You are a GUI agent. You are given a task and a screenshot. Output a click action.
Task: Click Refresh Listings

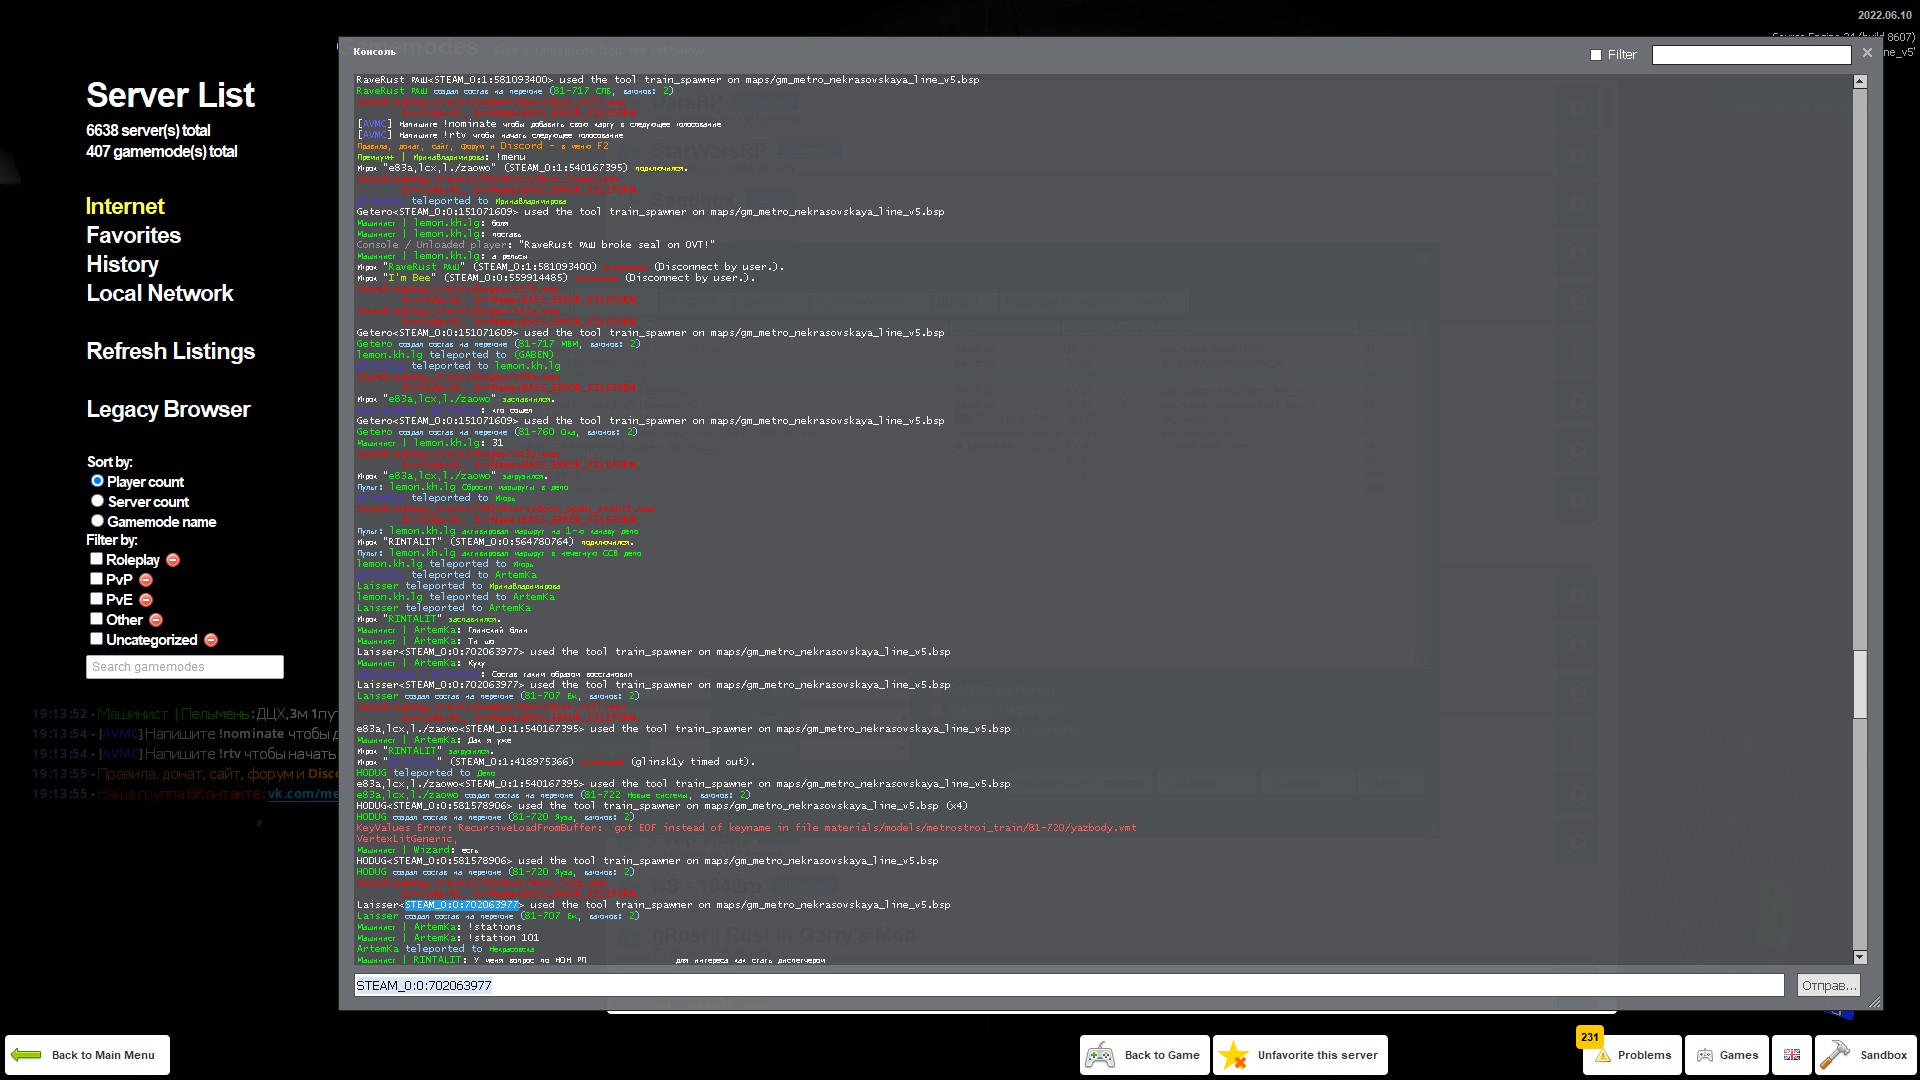pos(170,351)
